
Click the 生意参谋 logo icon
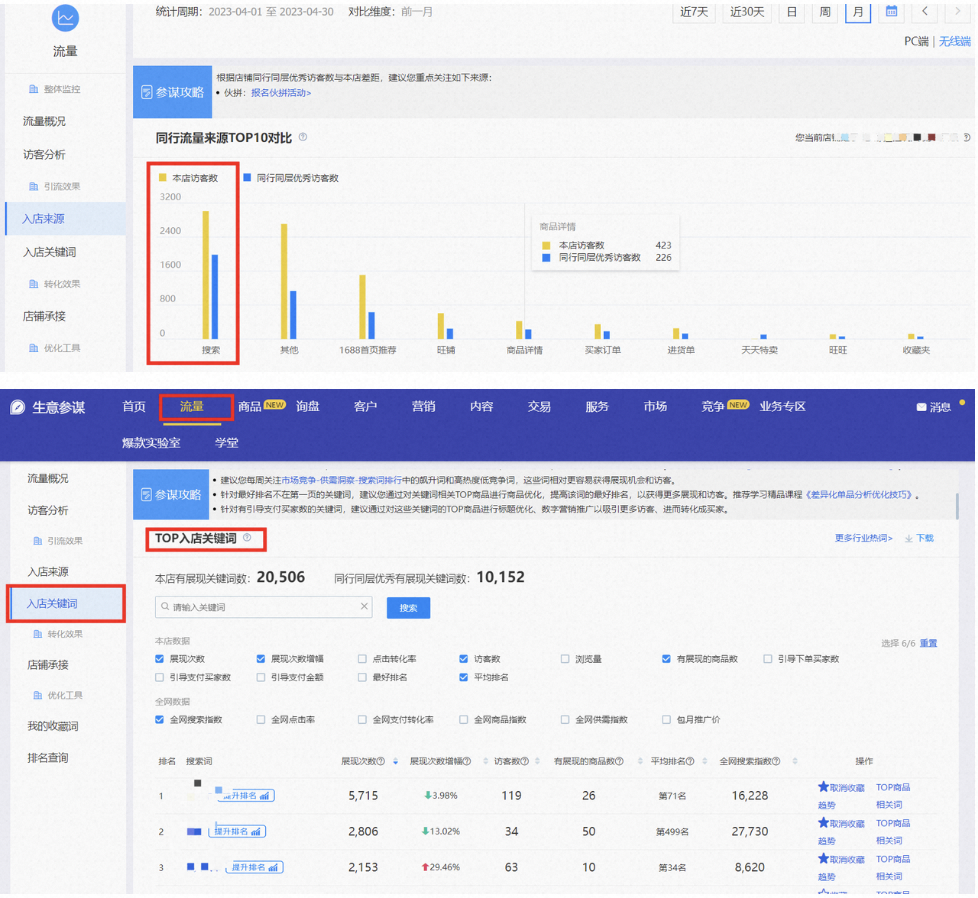tap(17, 407)
